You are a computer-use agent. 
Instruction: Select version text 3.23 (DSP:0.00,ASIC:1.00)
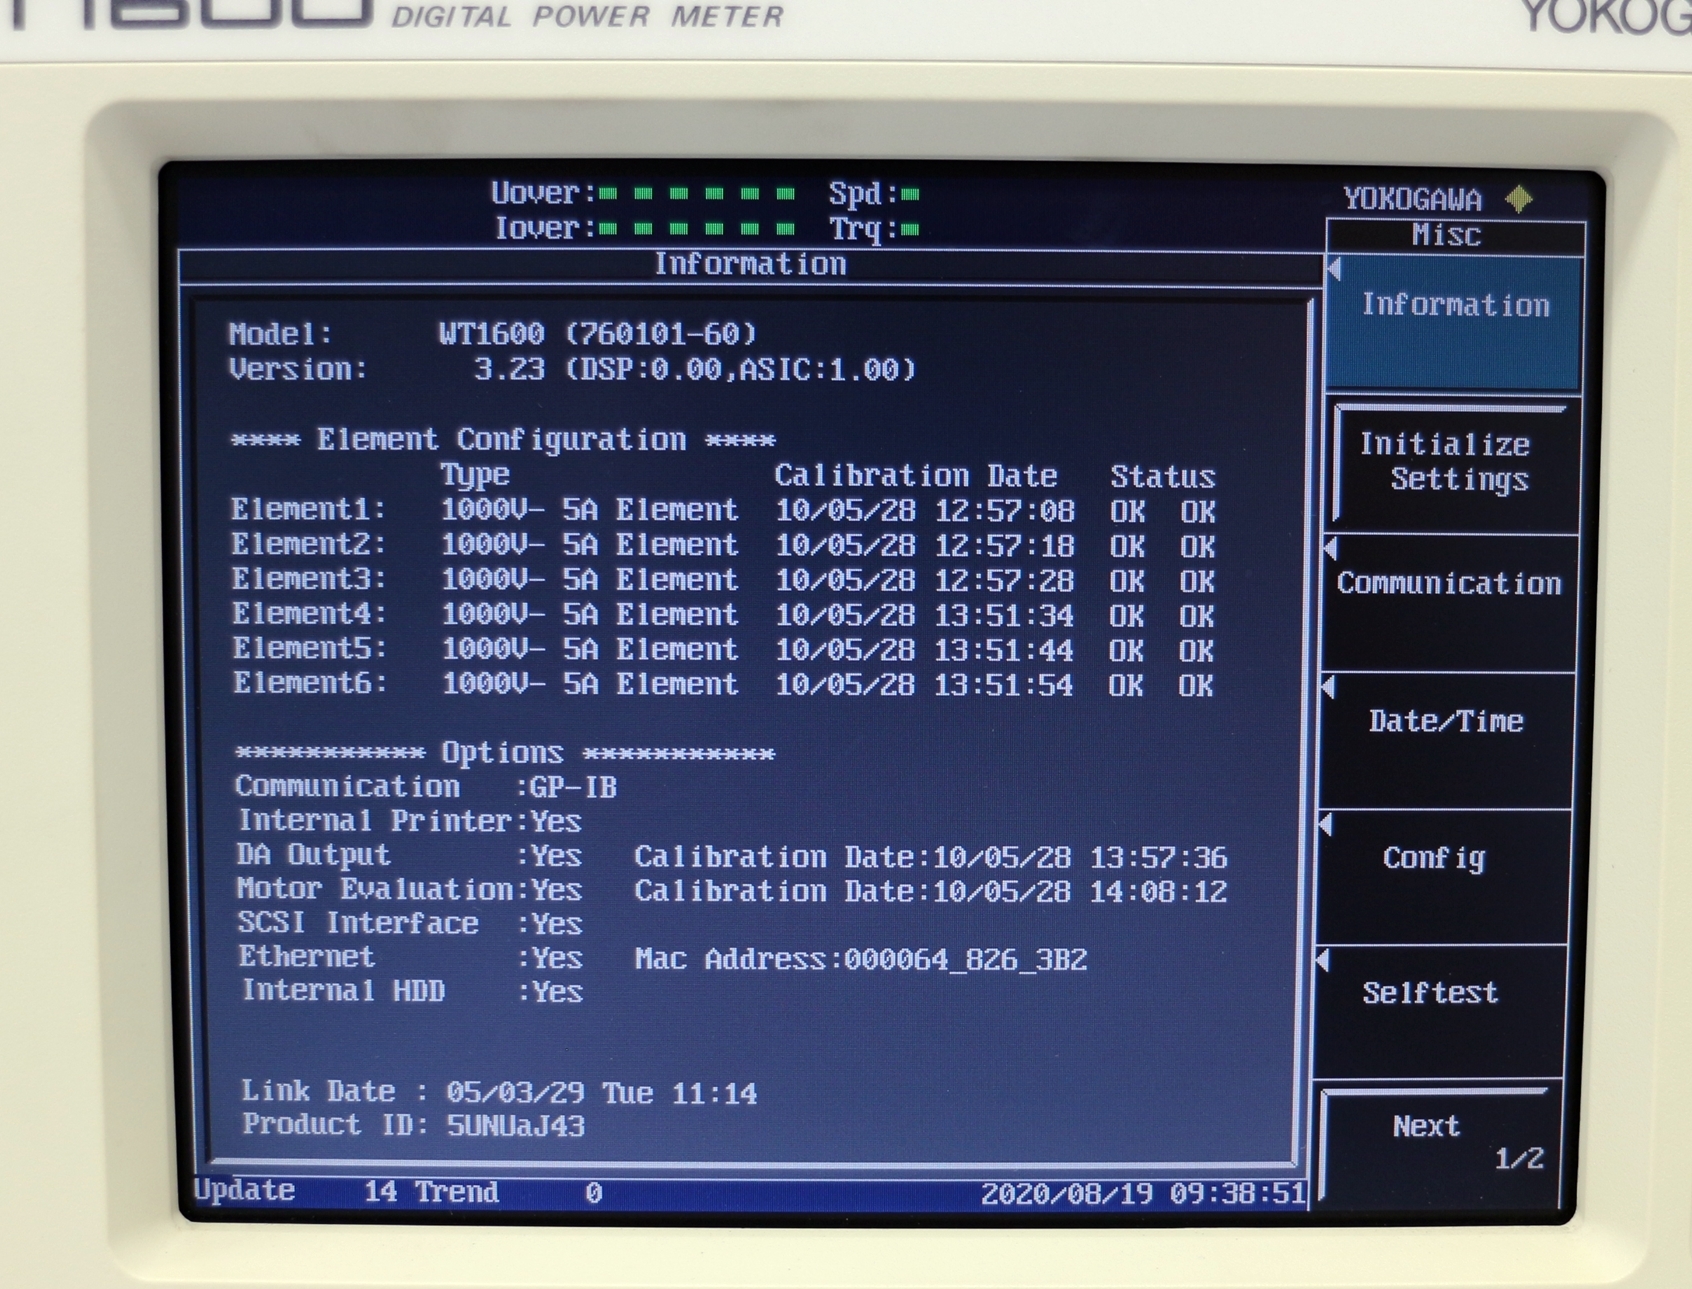click(x=695, y=370)
